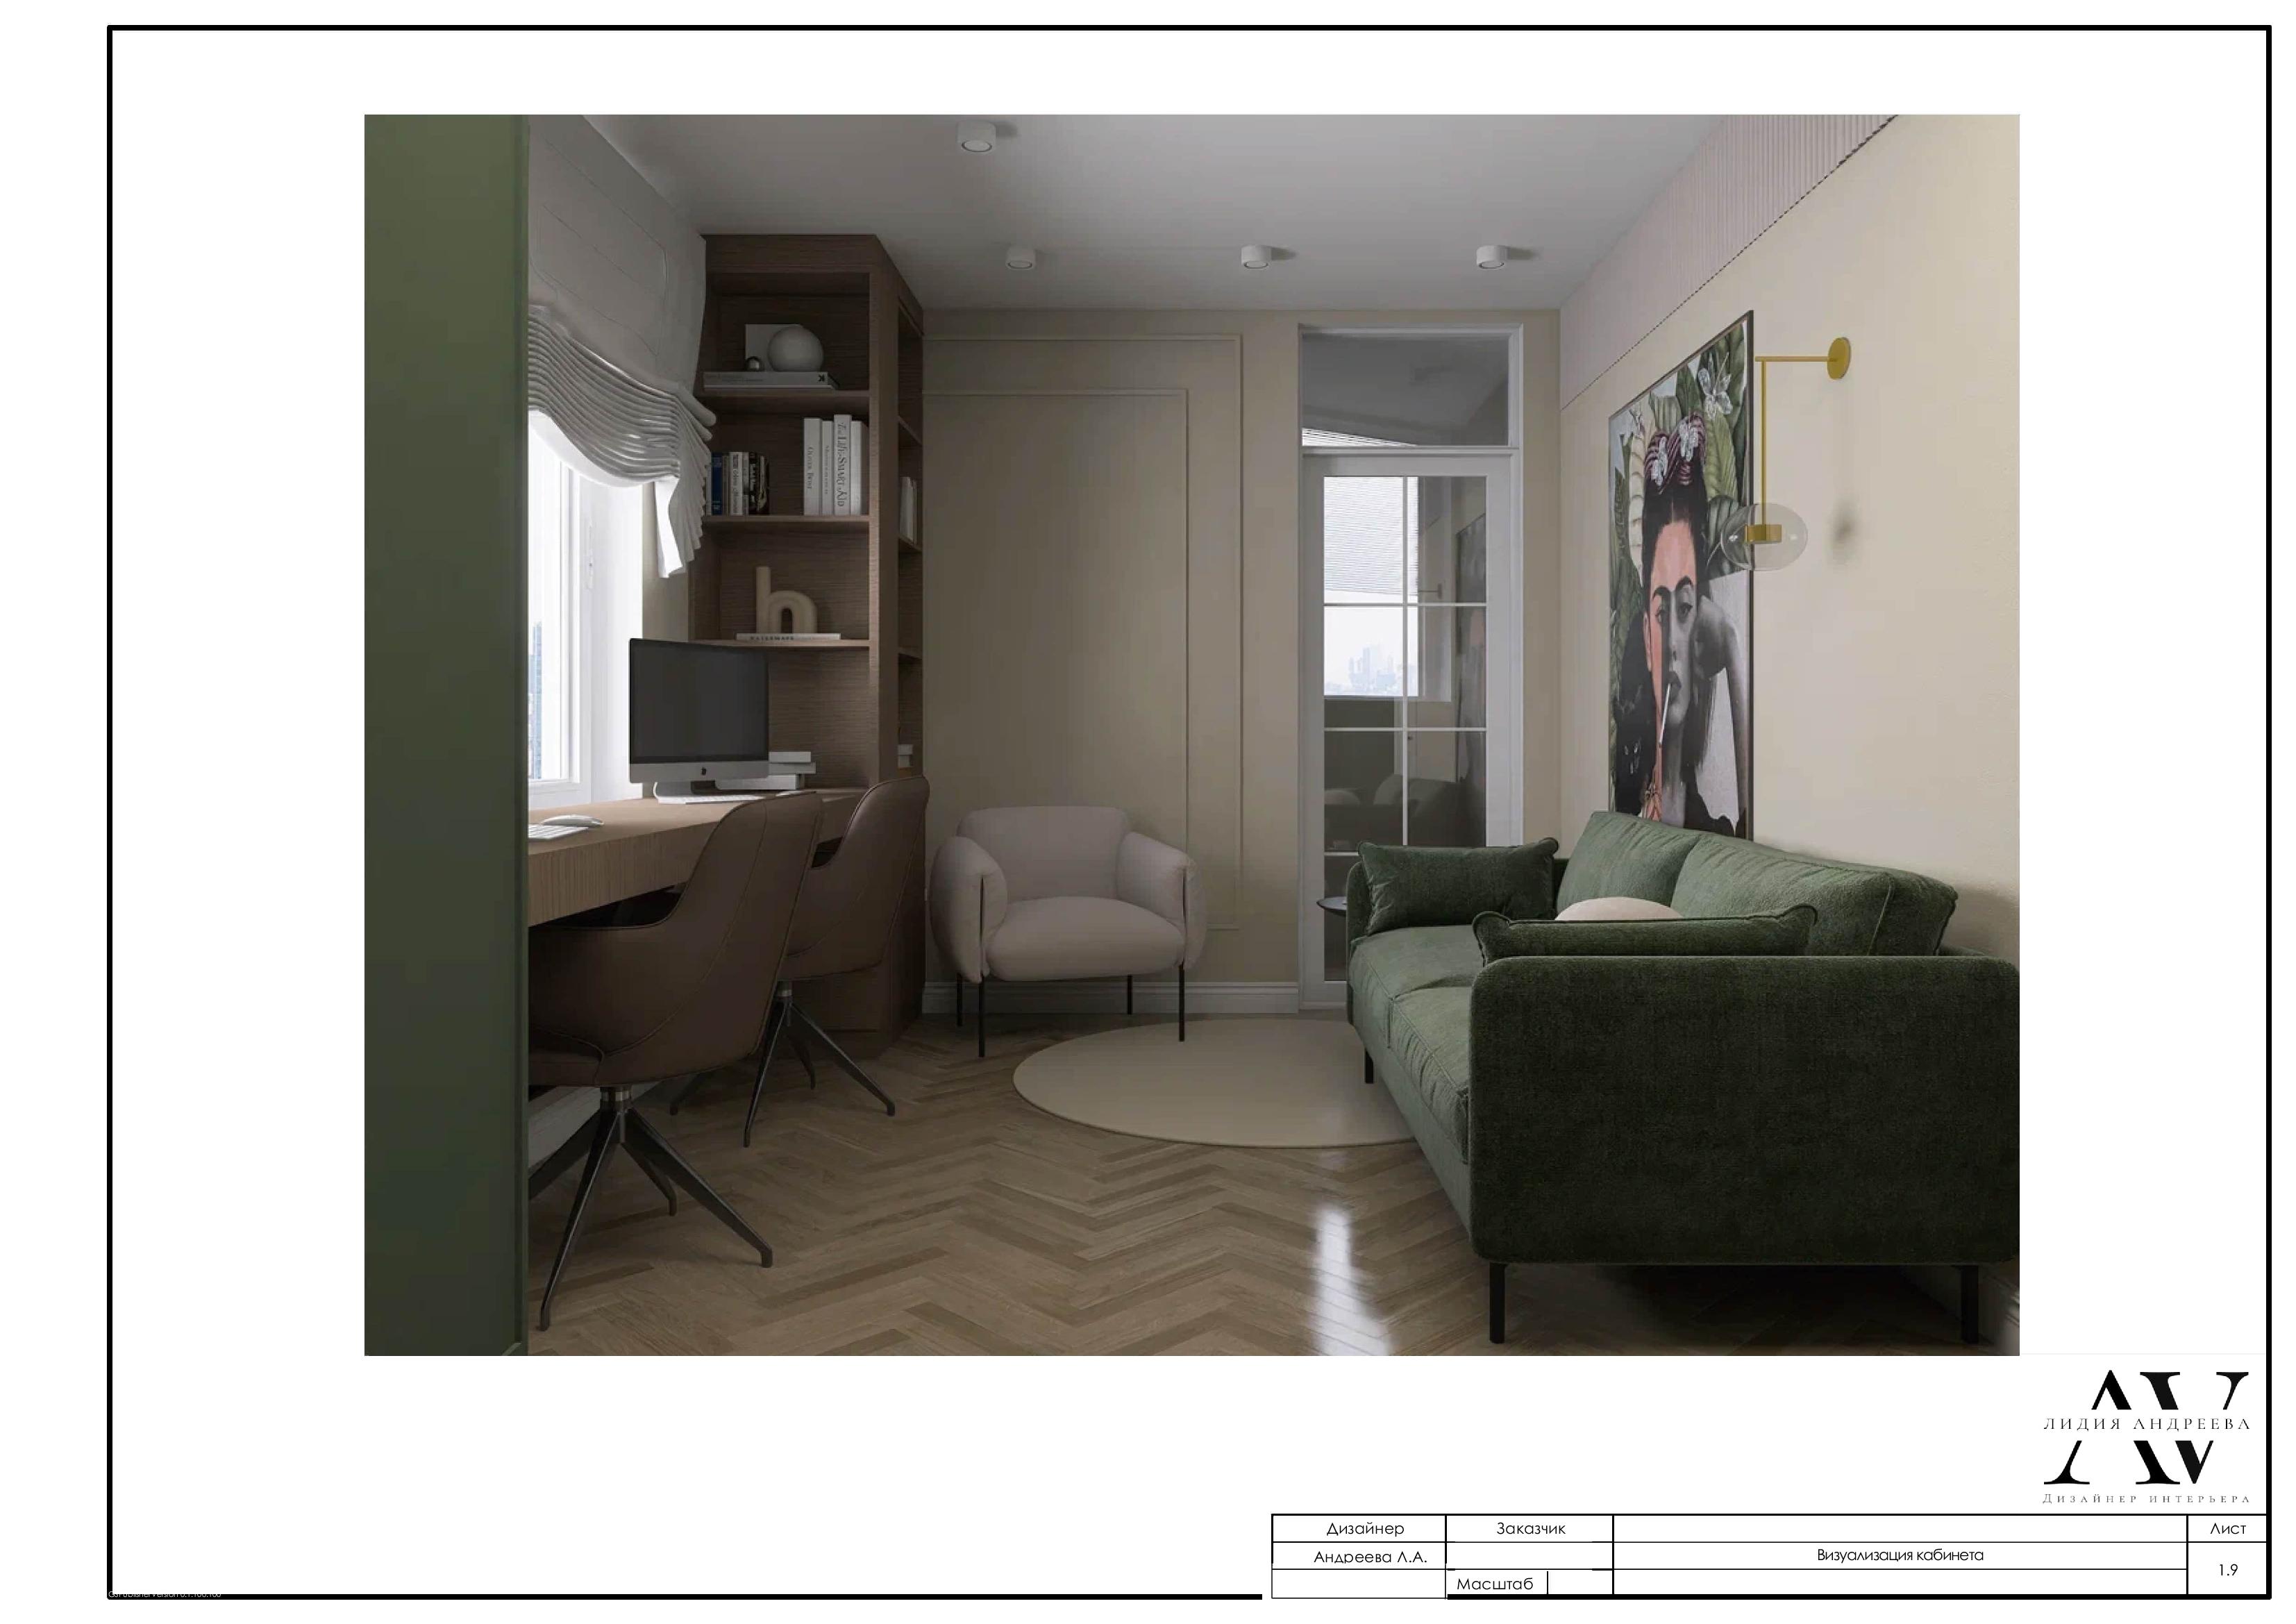
Task: Select the 'Андреева Л.А.' designer name
Action: [x=1369, y=1557]
